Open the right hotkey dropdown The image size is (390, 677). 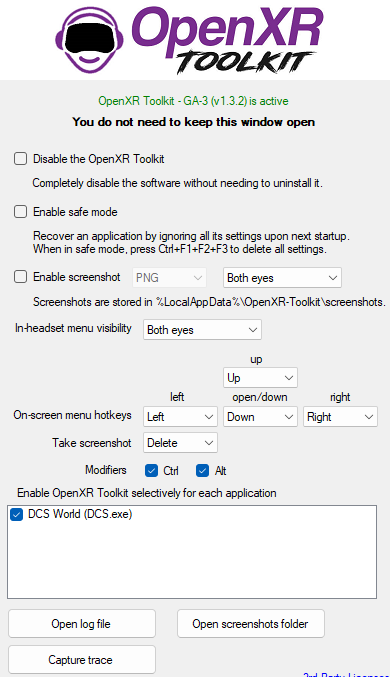340,417
